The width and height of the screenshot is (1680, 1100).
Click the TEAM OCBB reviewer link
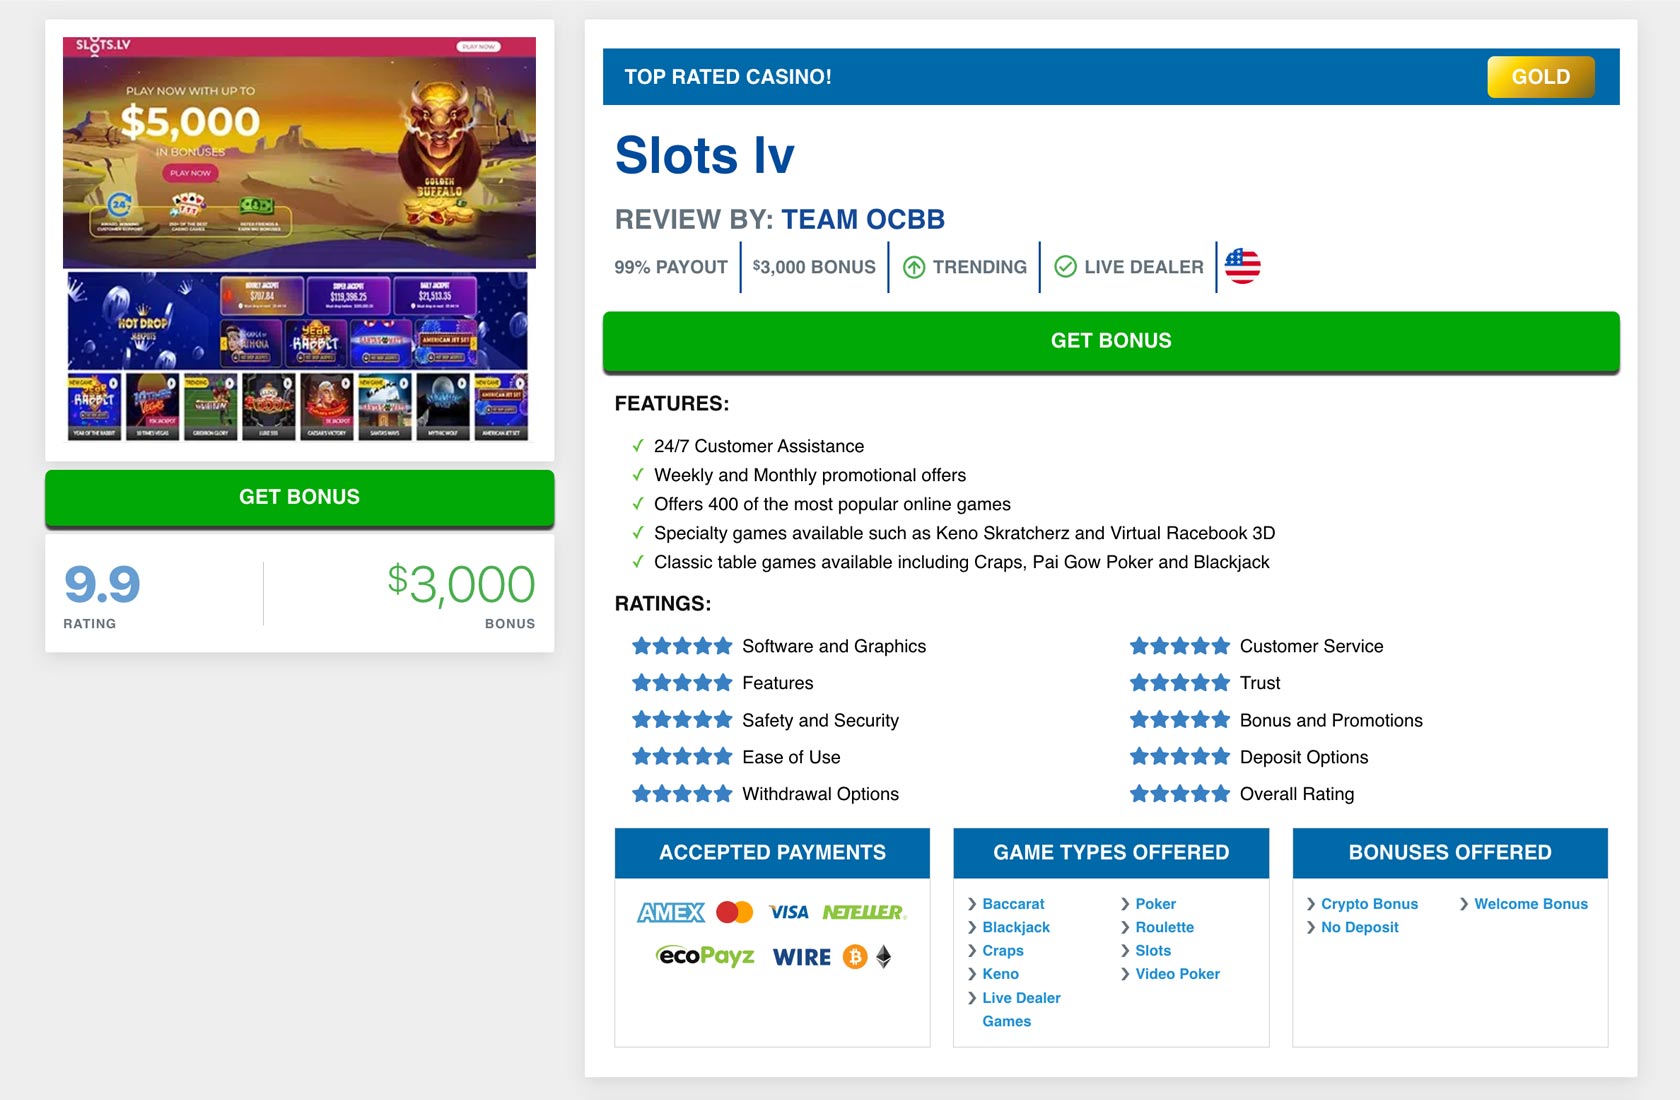[x=862, y=219]
